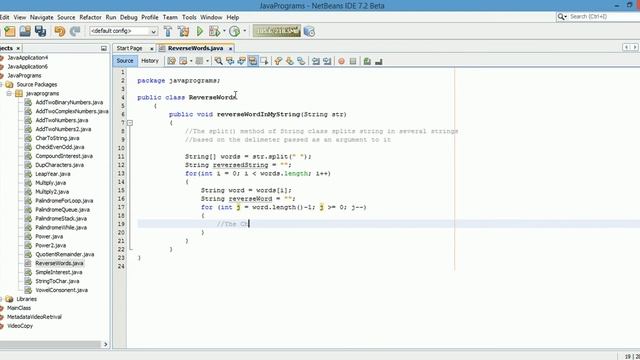Clean and Build the project
Viewport: 640px width, 360px height.
pyautogui.click(x=184, y=31)
